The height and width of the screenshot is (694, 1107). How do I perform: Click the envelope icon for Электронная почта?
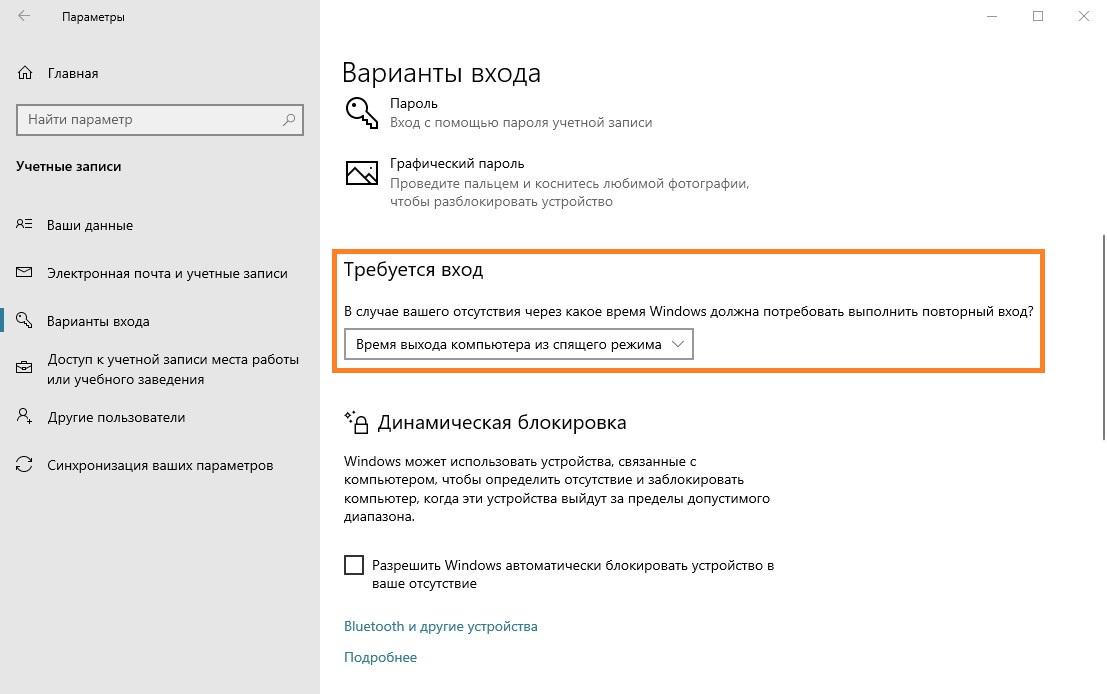[x=24, y=273]
